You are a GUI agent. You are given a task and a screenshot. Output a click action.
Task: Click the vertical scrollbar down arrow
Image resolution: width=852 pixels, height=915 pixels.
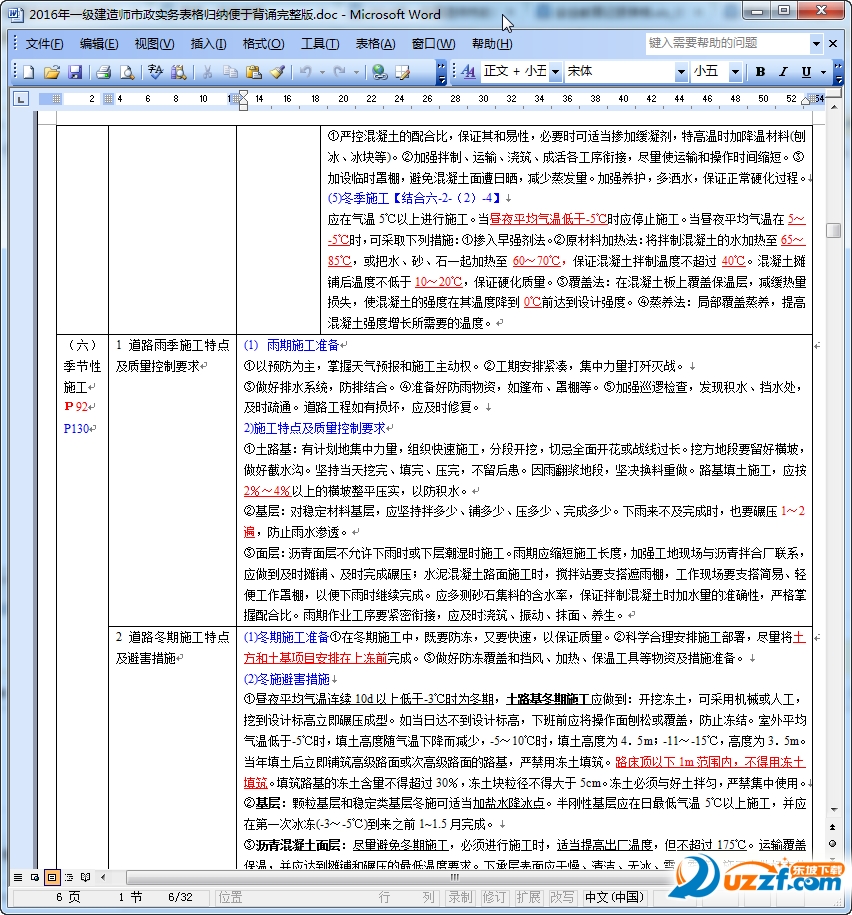pyautogui.click(x=833, y=810)
